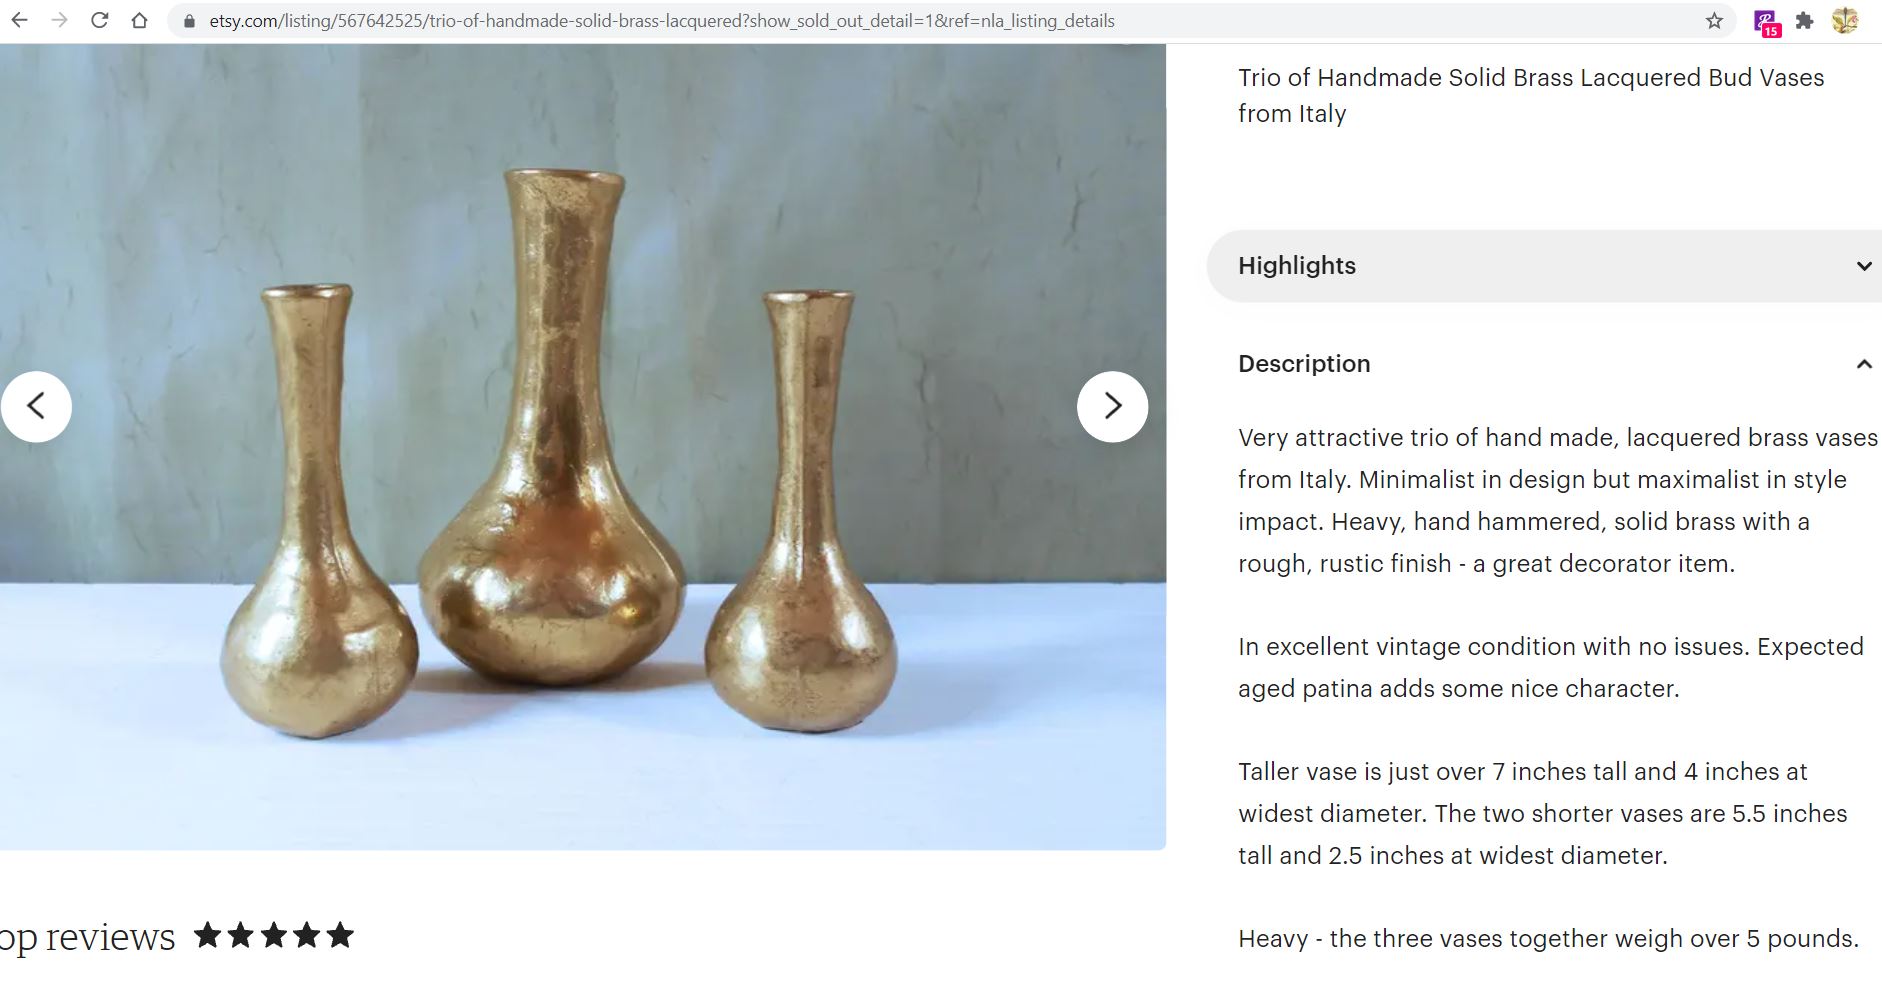Open the Highlights chevron dropdown

click(1864, 266)
